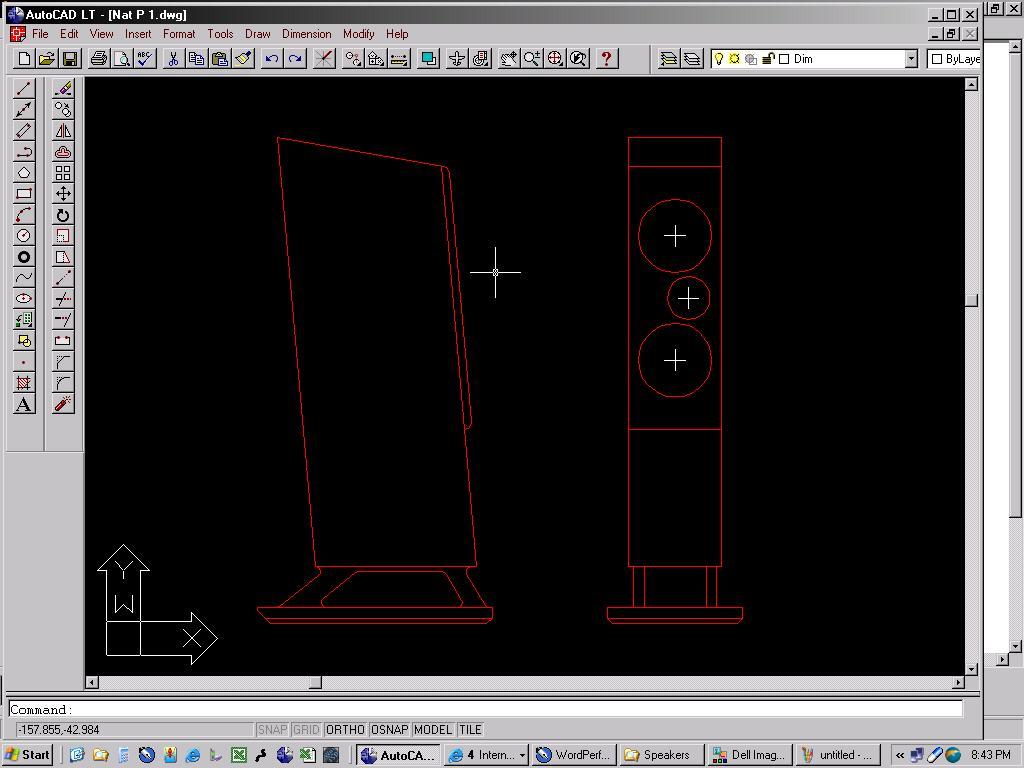Select the Fillet tool
The image size is (1025, 768).
click(x=63, y=383)
